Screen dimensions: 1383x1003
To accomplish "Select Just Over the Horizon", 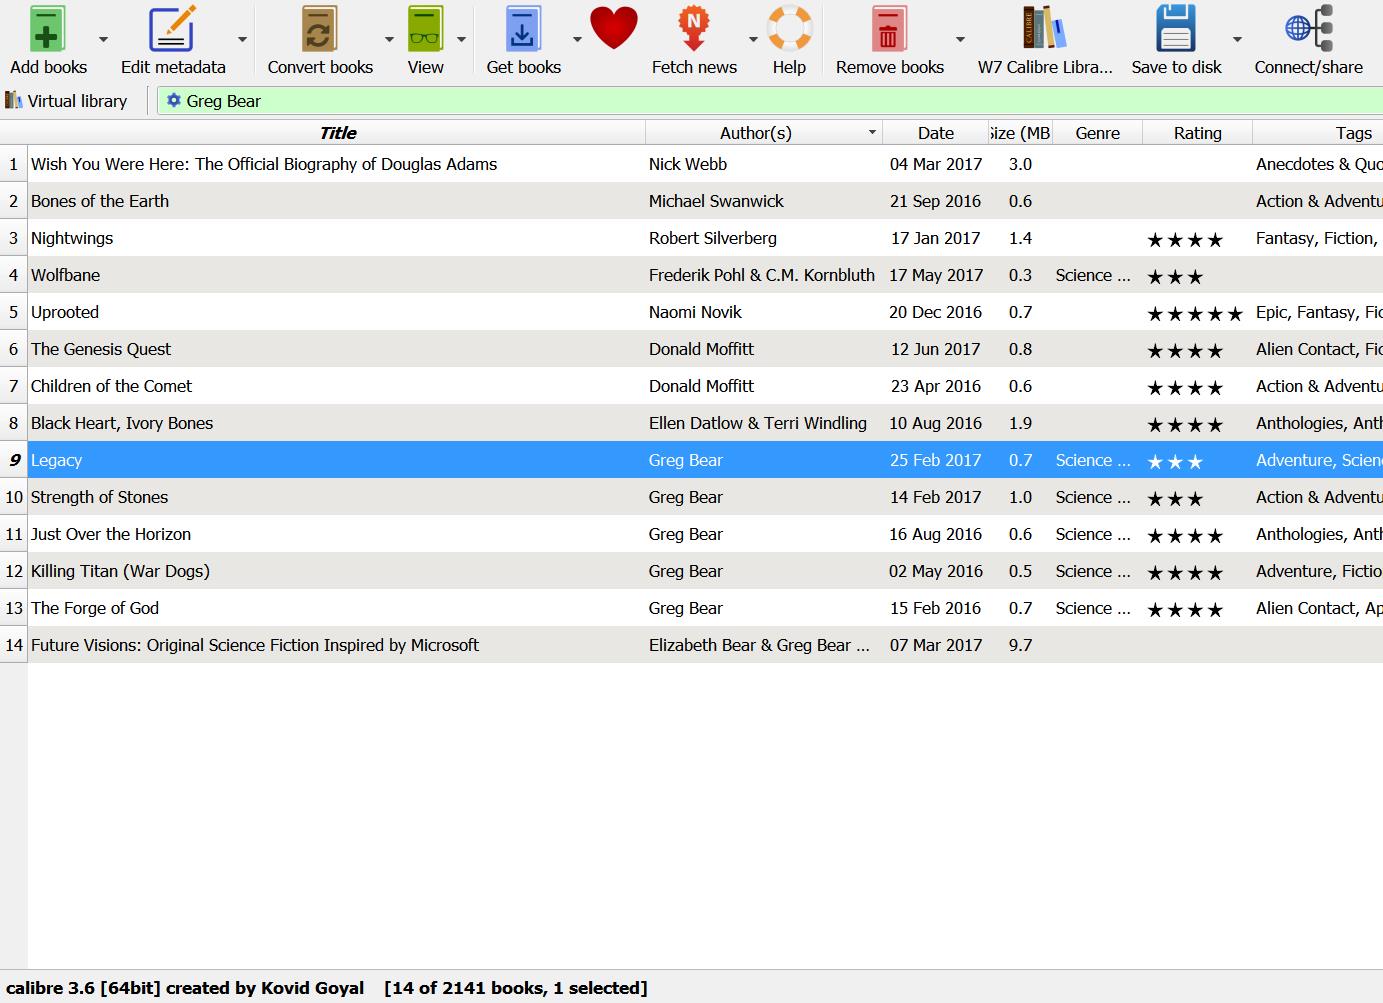I will (x=111, y=534).
